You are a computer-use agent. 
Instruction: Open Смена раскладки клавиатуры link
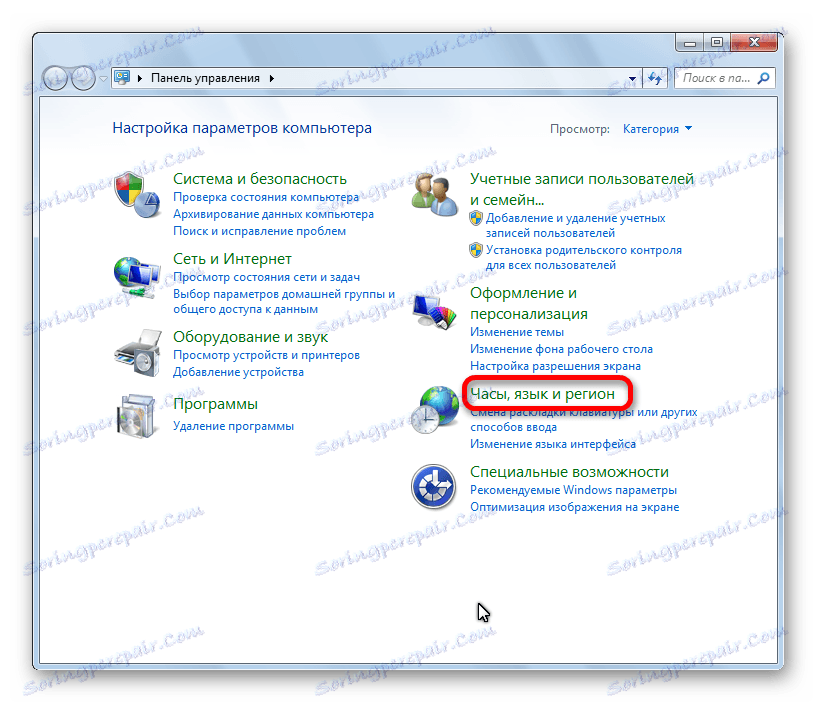point(584,420)
